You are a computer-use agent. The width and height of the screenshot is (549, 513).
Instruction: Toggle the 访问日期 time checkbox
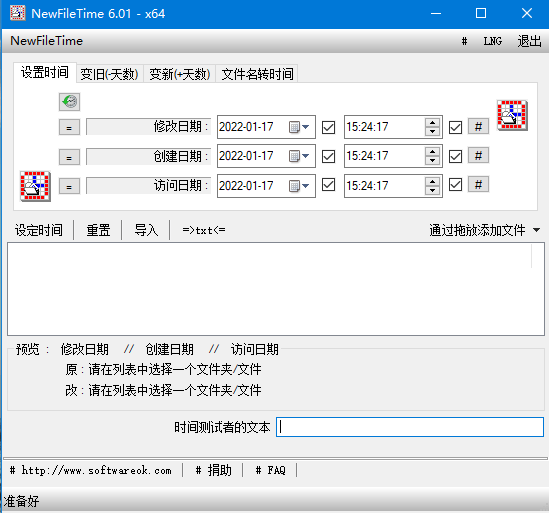(455, 185)
